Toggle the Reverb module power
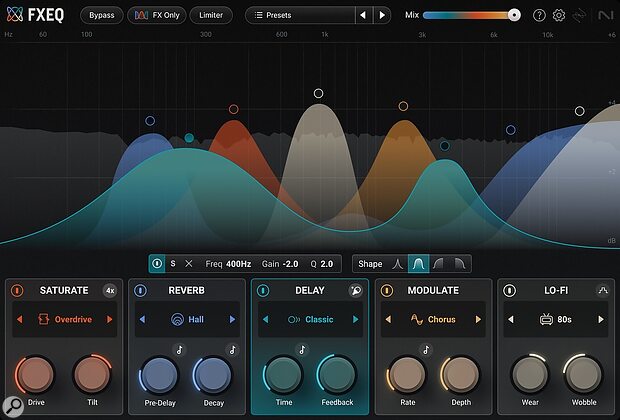 click(140, 291)
